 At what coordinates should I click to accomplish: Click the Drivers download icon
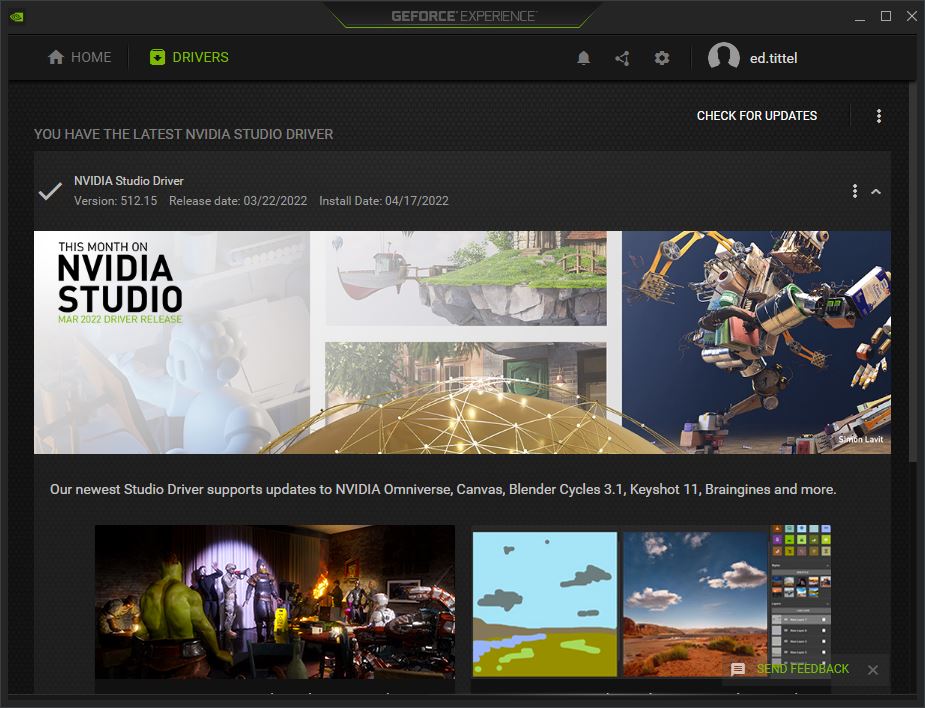(x=158, y=57)
